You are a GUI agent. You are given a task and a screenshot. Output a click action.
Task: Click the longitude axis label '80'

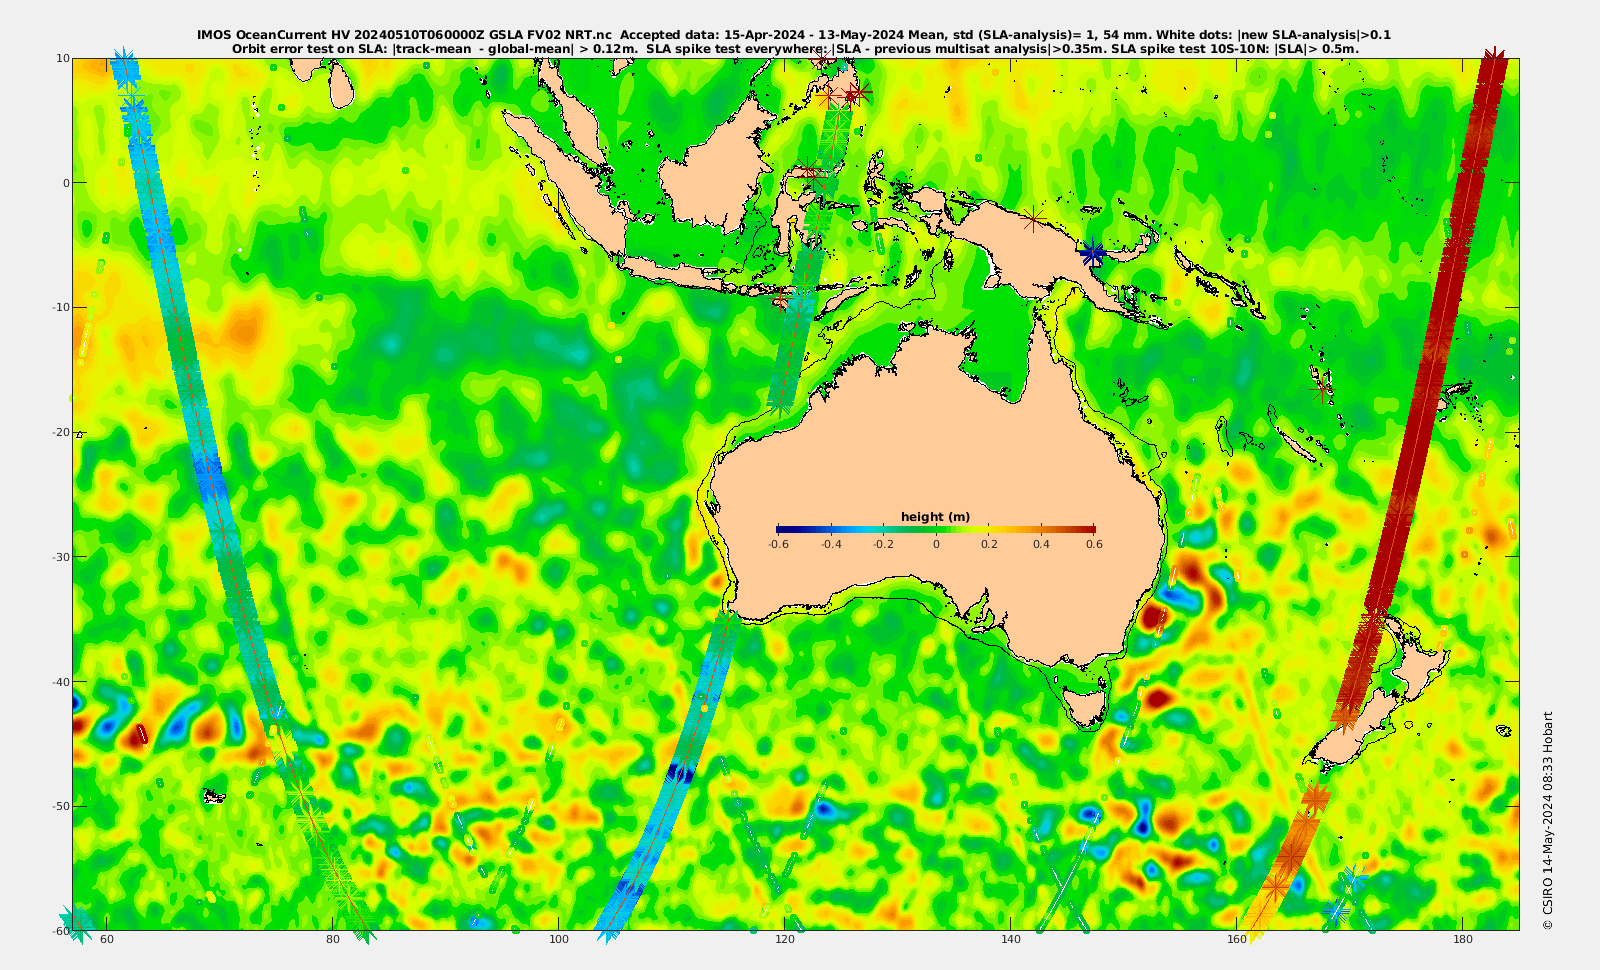(x=333, y=940)
